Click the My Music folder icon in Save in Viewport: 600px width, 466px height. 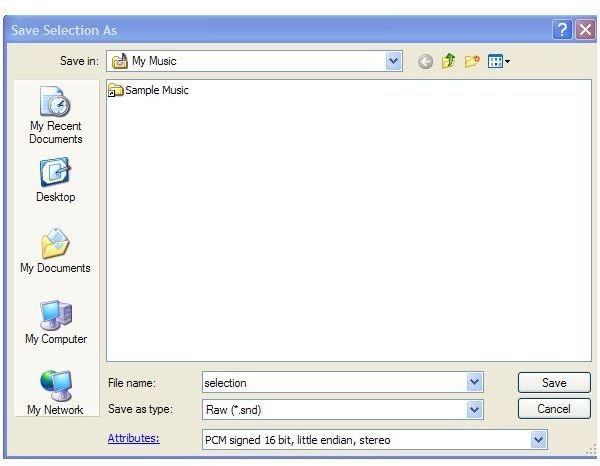(x=119, y=61)
